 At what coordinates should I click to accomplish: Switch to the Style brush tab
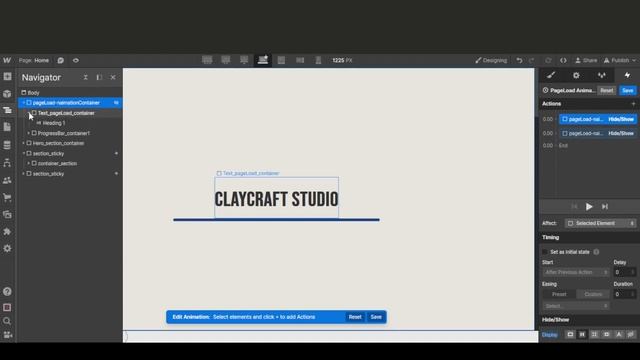[551, 75]
